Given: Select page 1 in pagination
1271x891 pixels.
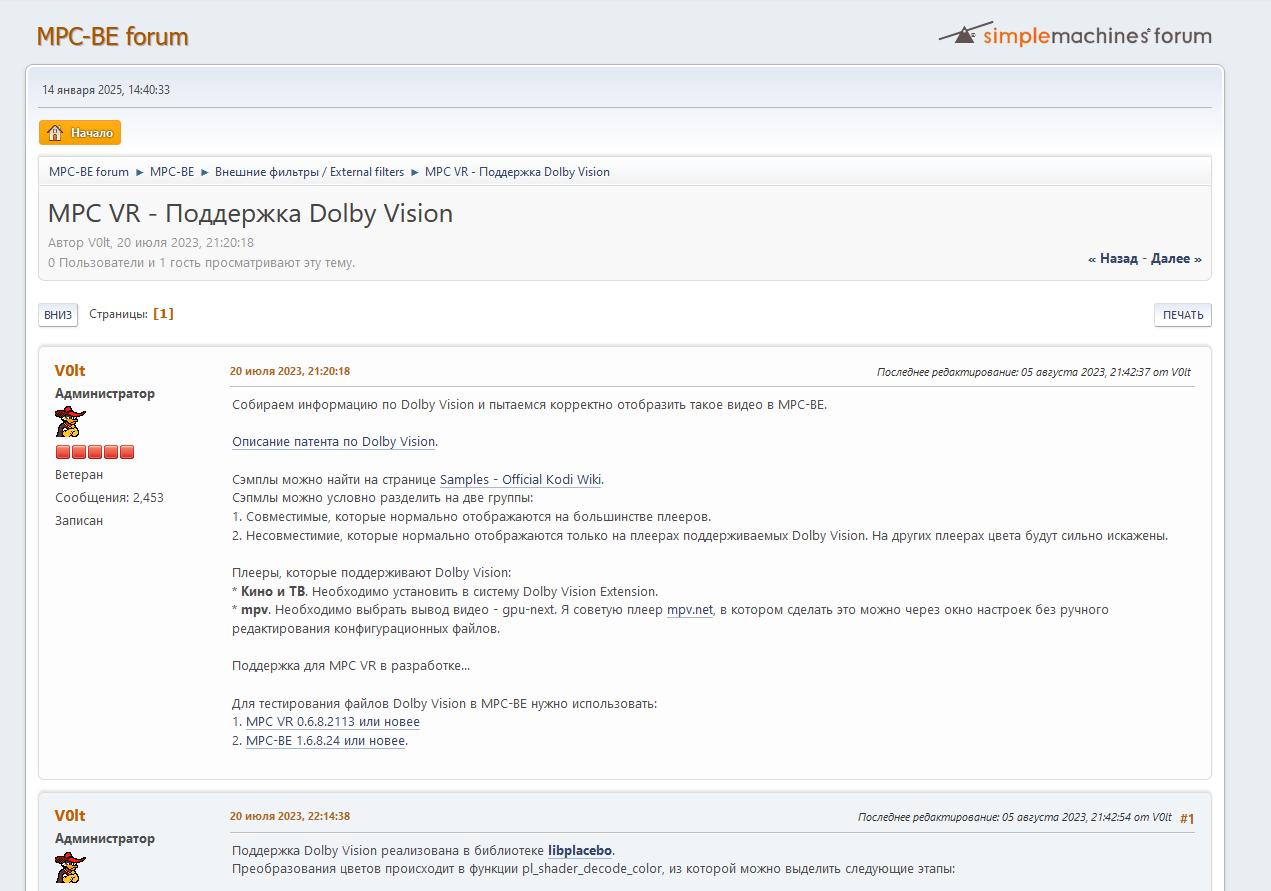Looking at the screenshot, I should [163, 314].
